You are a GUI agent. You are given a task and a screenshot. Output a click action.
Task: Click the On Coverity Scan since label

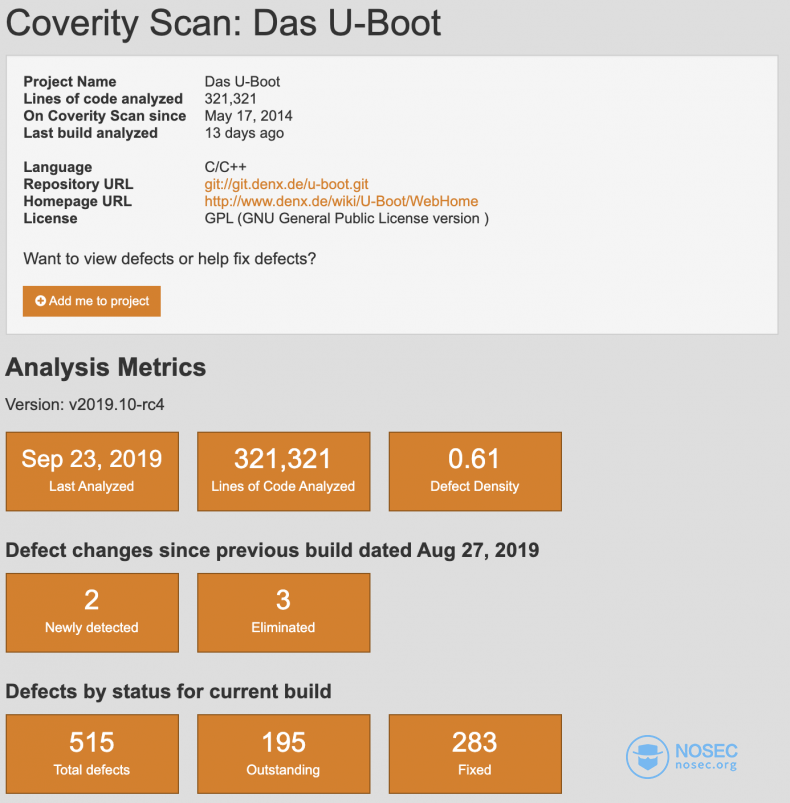click(x=104, y=116)
